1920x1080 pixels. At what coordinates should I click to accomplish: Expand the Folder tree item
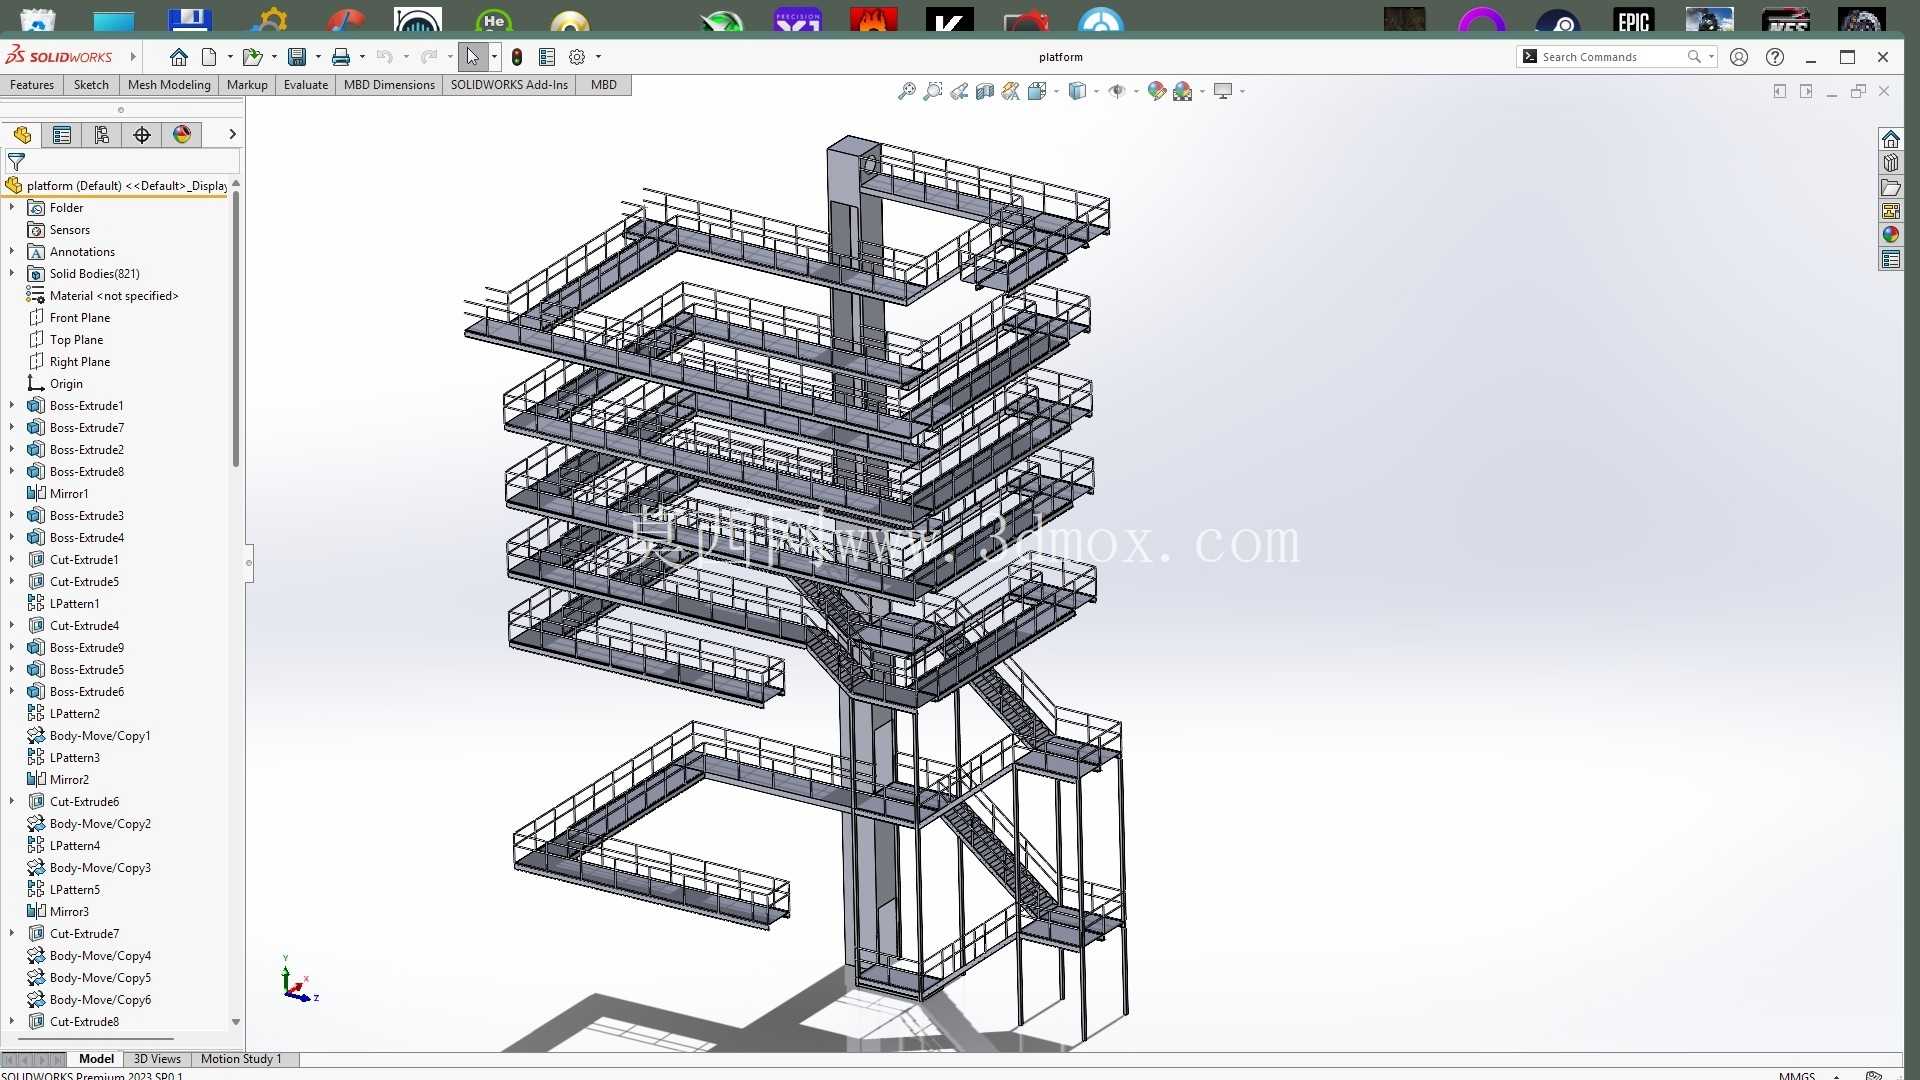tap(12, 207)
